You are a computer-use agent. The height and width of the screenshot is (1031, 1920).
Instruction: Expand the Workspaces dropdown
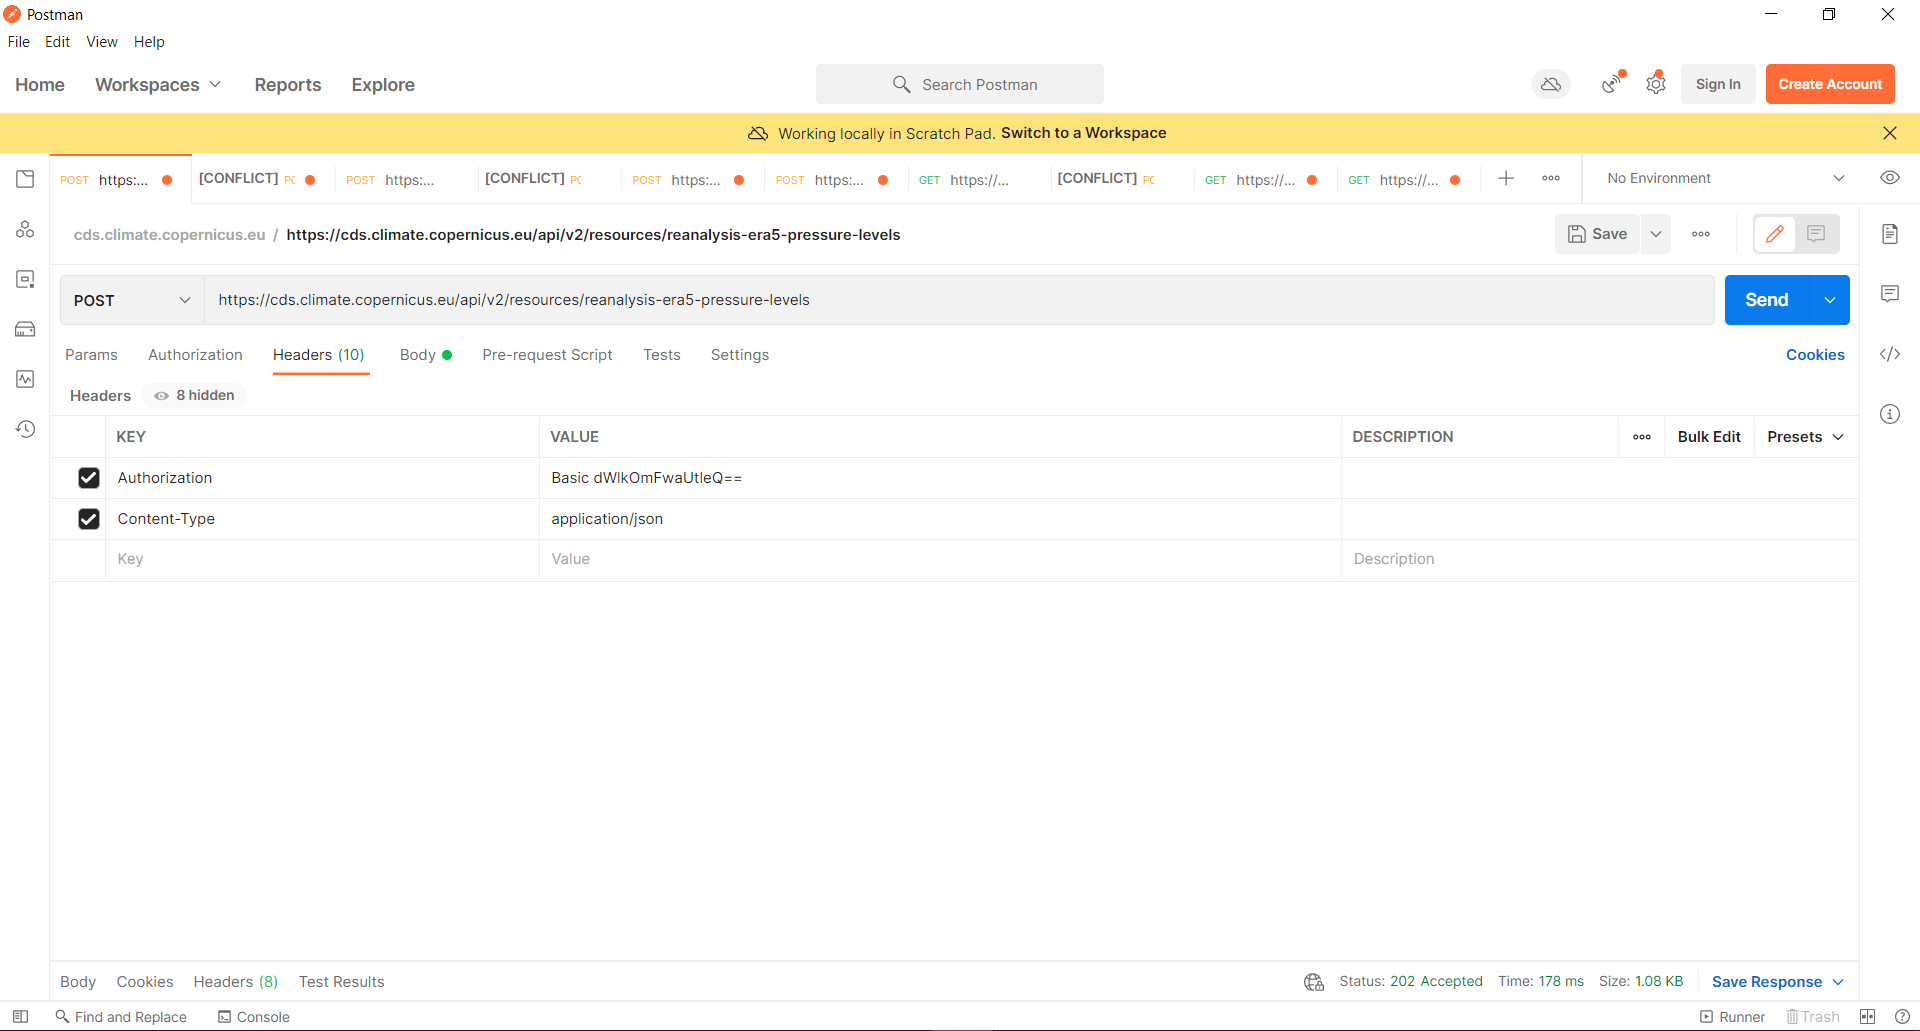tap(158, 85)
